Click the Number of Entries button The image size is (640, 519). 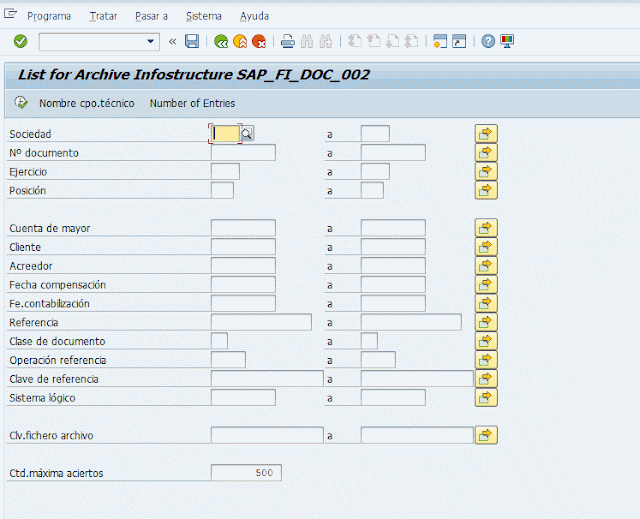tap(192, 104)
